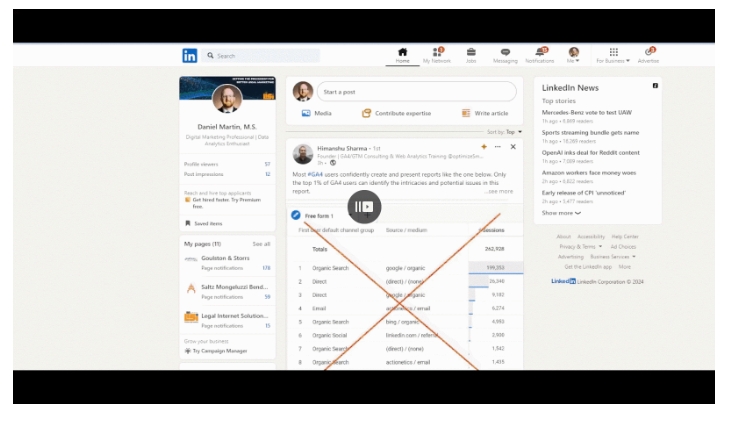Open the Home tab
729x425 pixels.
point(403,55)
